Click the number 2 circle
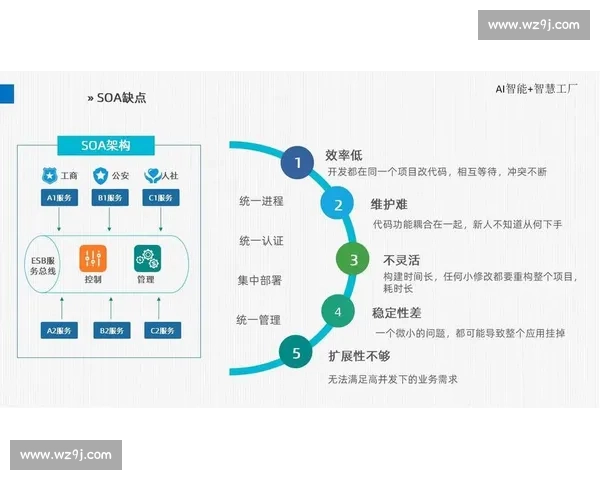 coord(338,205)
